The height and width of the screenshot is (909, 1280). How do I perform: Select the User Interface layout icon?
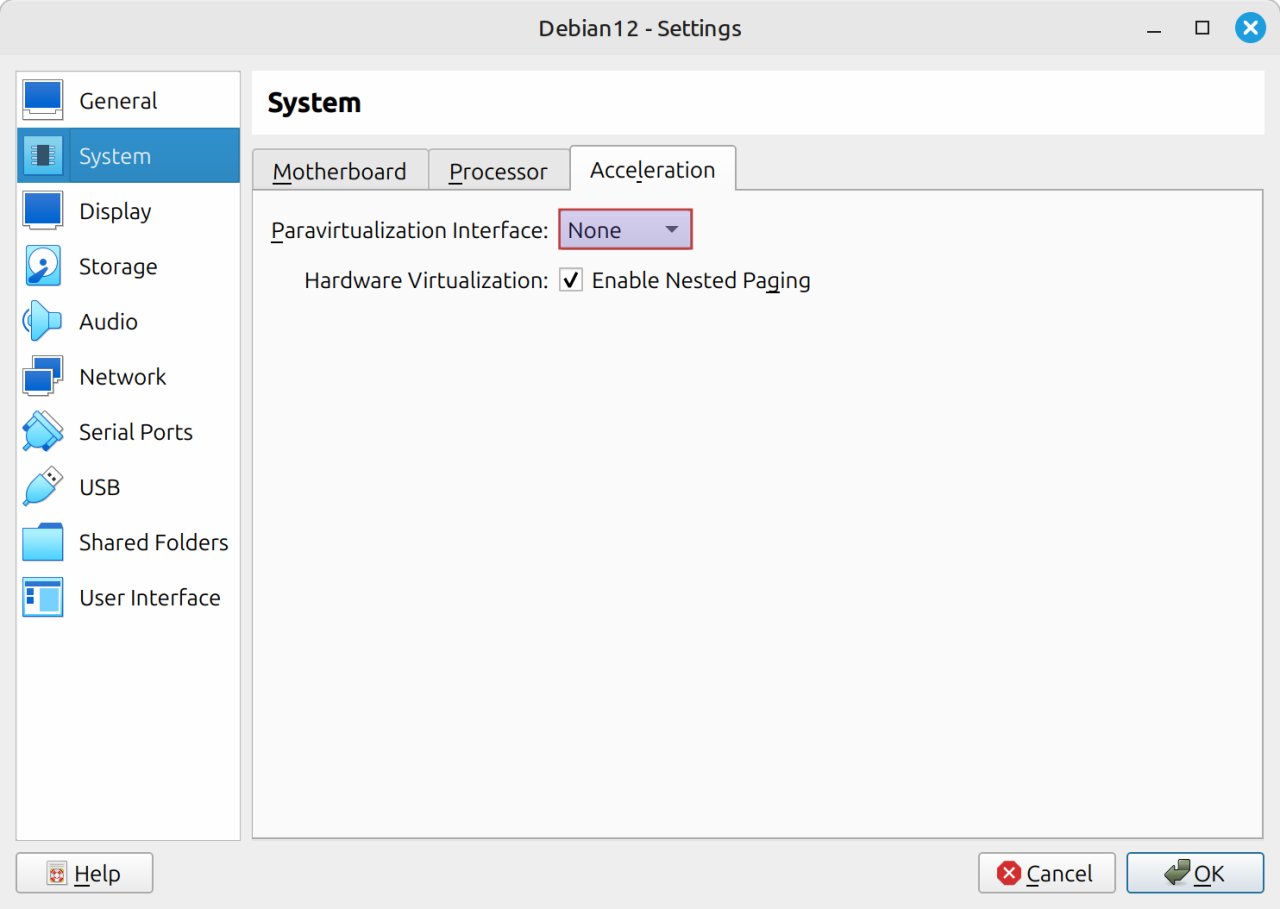pyautogui.click(x=43, y=598)
